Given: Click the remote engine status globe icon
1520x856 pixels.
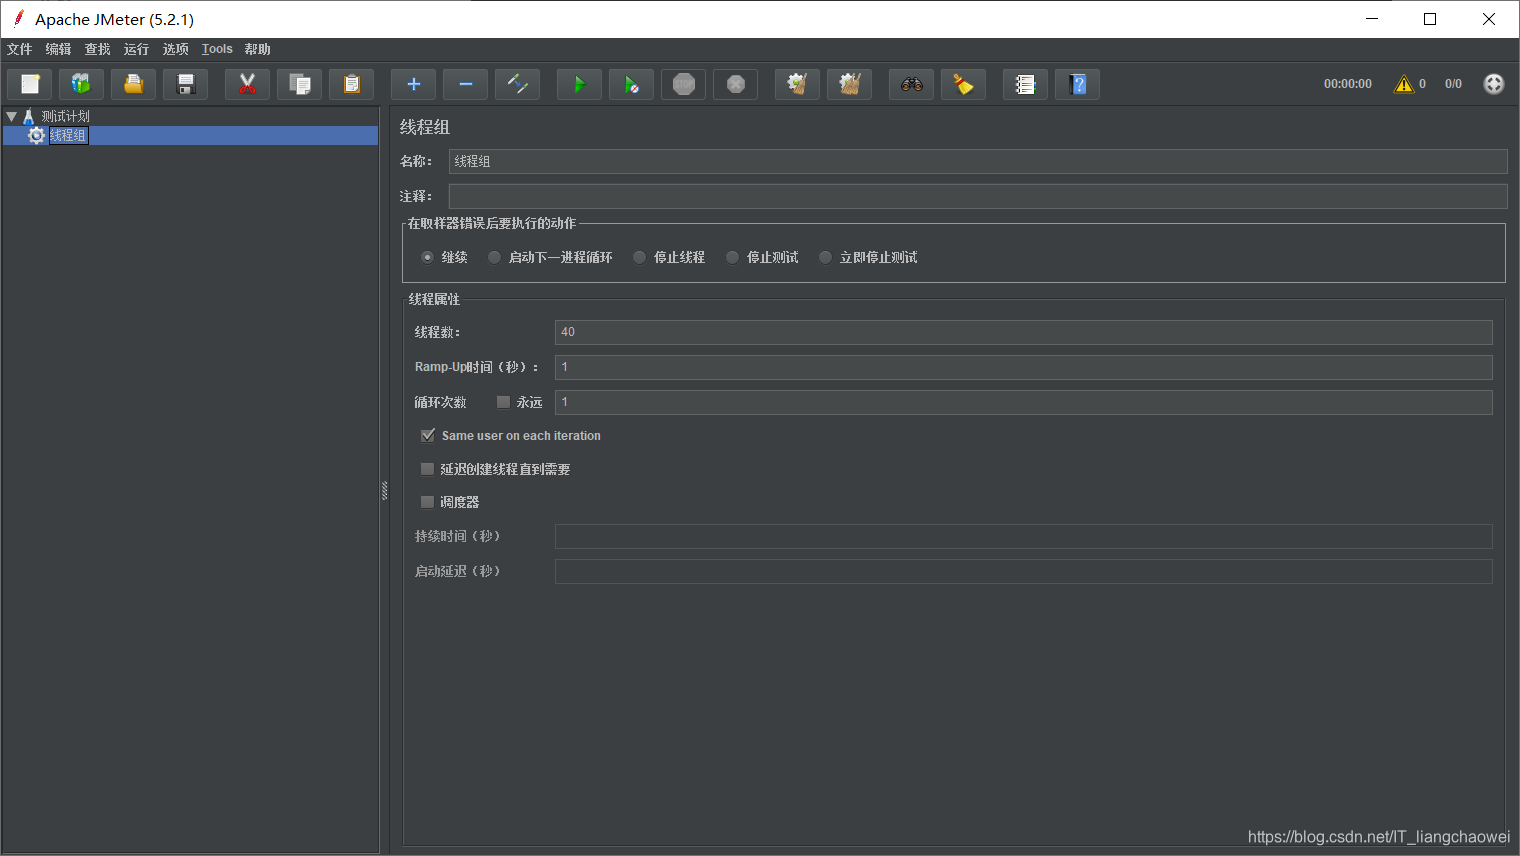Looking at the screenshot, I should coord(1494,84).
